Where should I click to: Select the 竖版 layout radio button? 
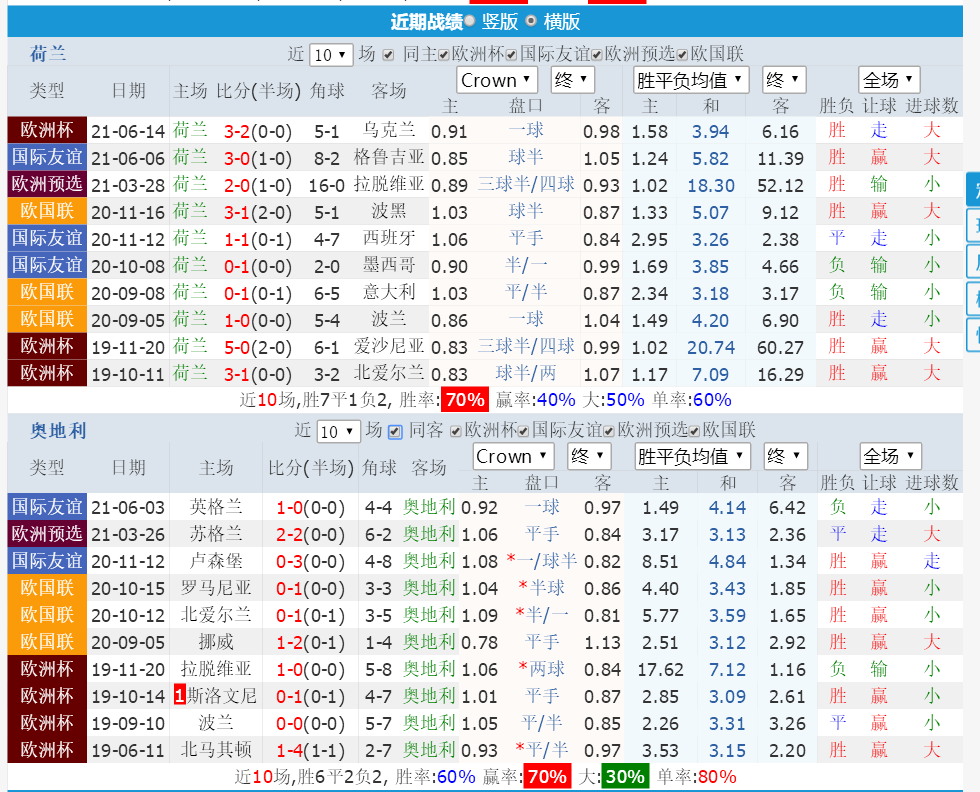click(470, 21)
